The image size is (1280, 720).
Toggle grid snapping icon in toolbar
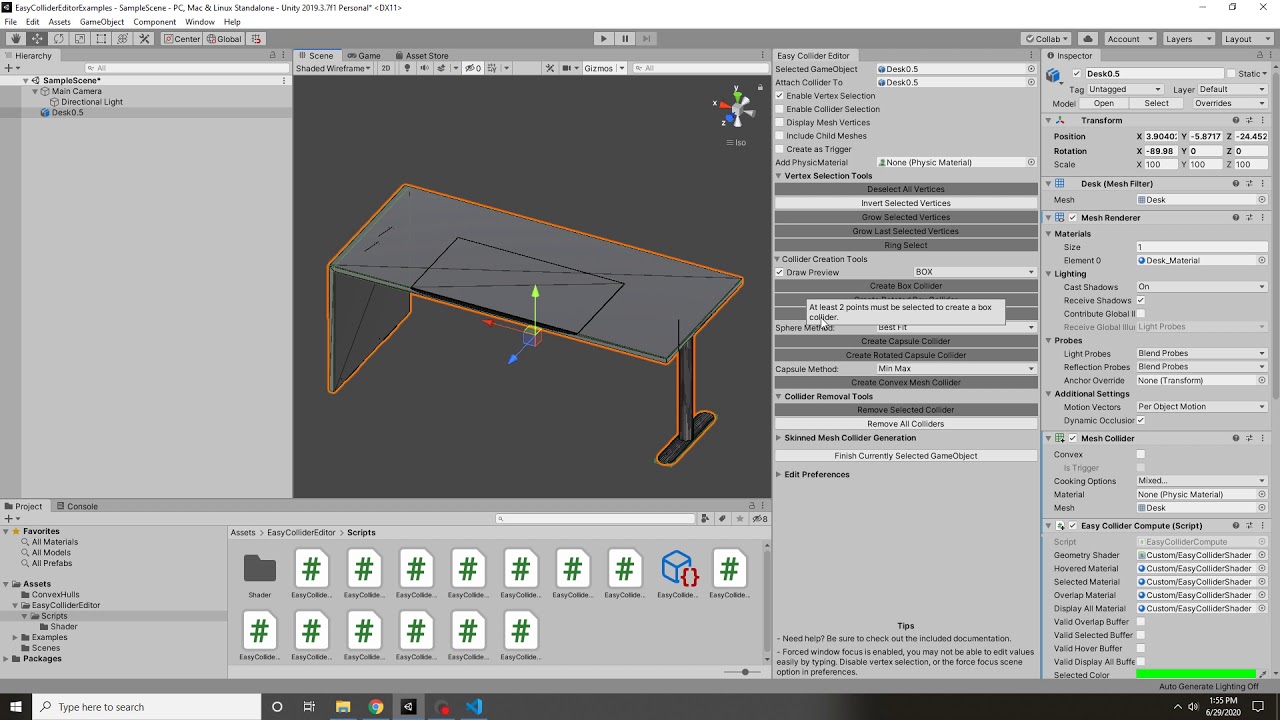pyautogui.click(x=256, y=39)
